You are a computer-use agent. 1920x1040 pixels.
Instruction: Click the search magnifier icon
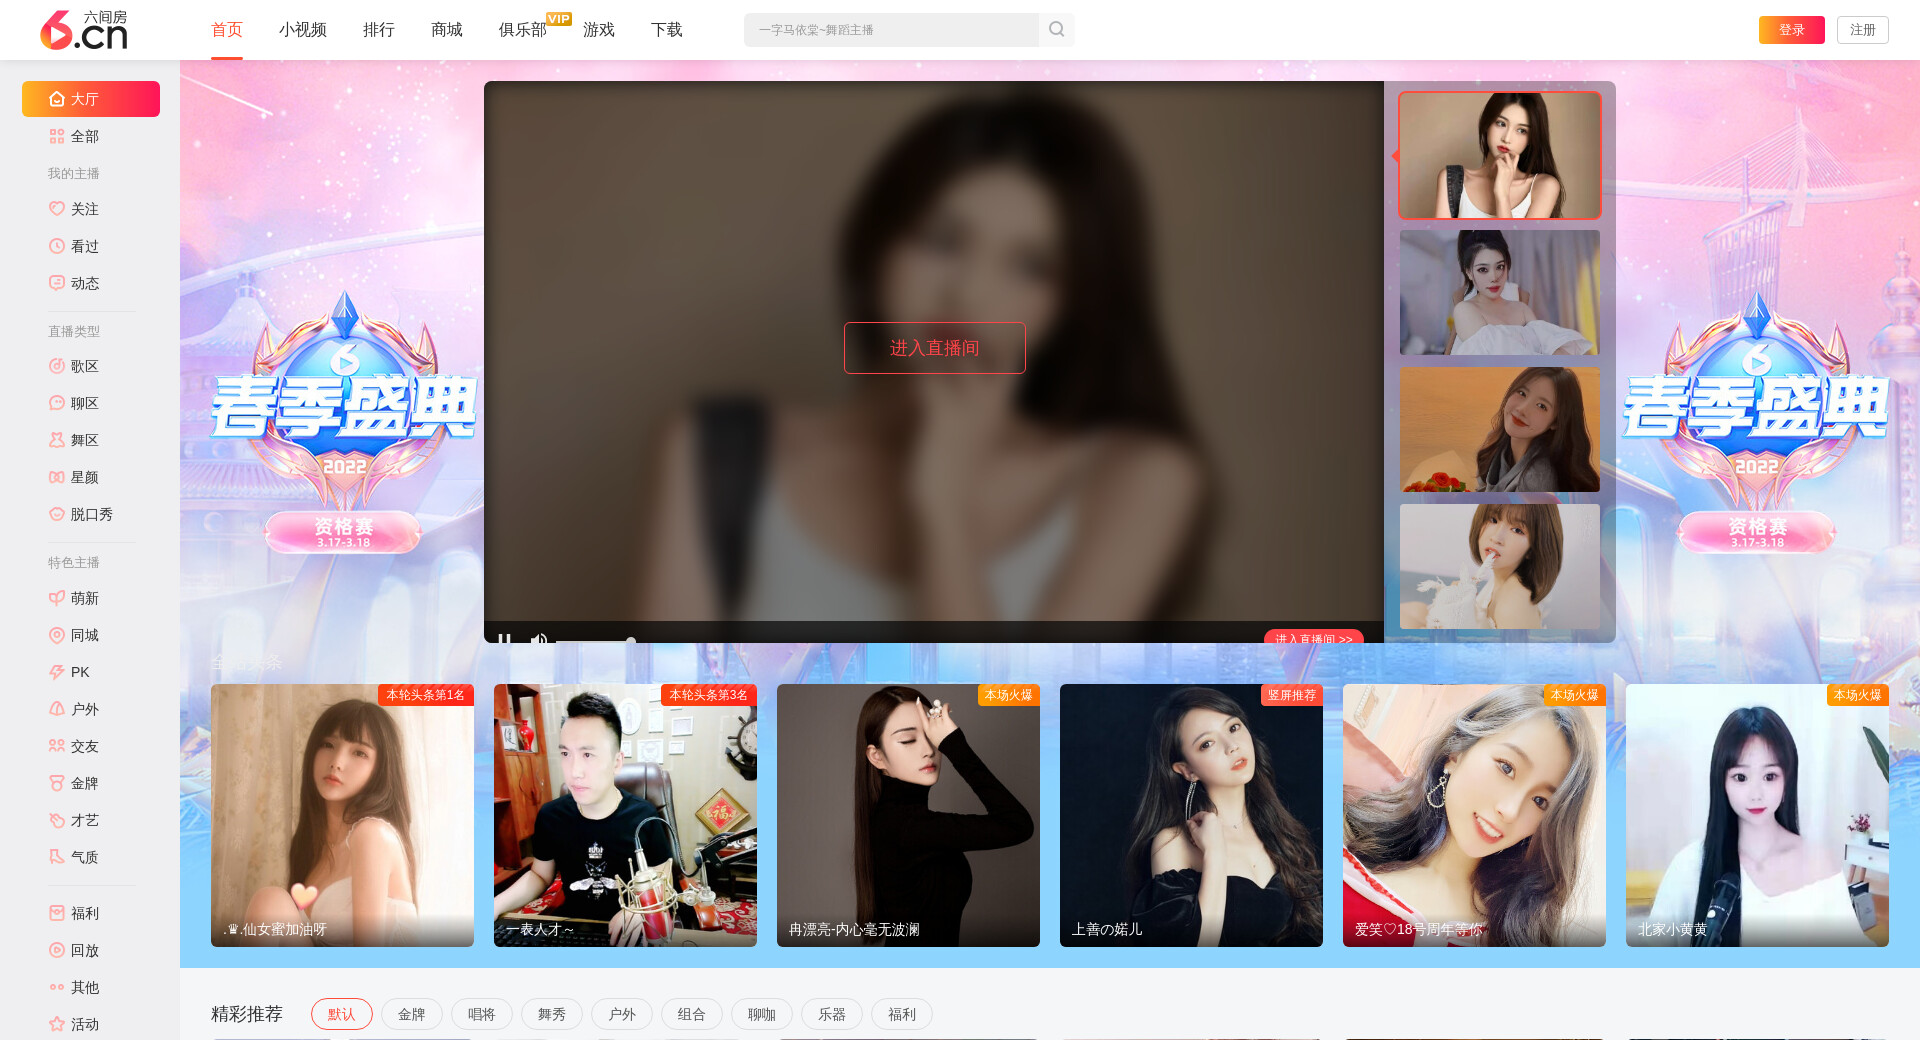(x=1056, y=30)
